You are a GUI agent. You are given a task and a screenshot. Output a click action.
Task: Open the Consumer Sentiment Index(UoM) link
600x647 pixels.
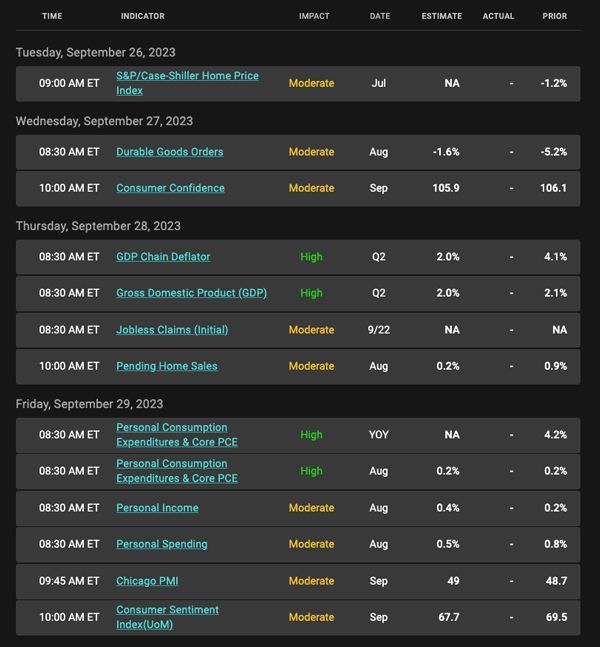[x=167, y=617]
